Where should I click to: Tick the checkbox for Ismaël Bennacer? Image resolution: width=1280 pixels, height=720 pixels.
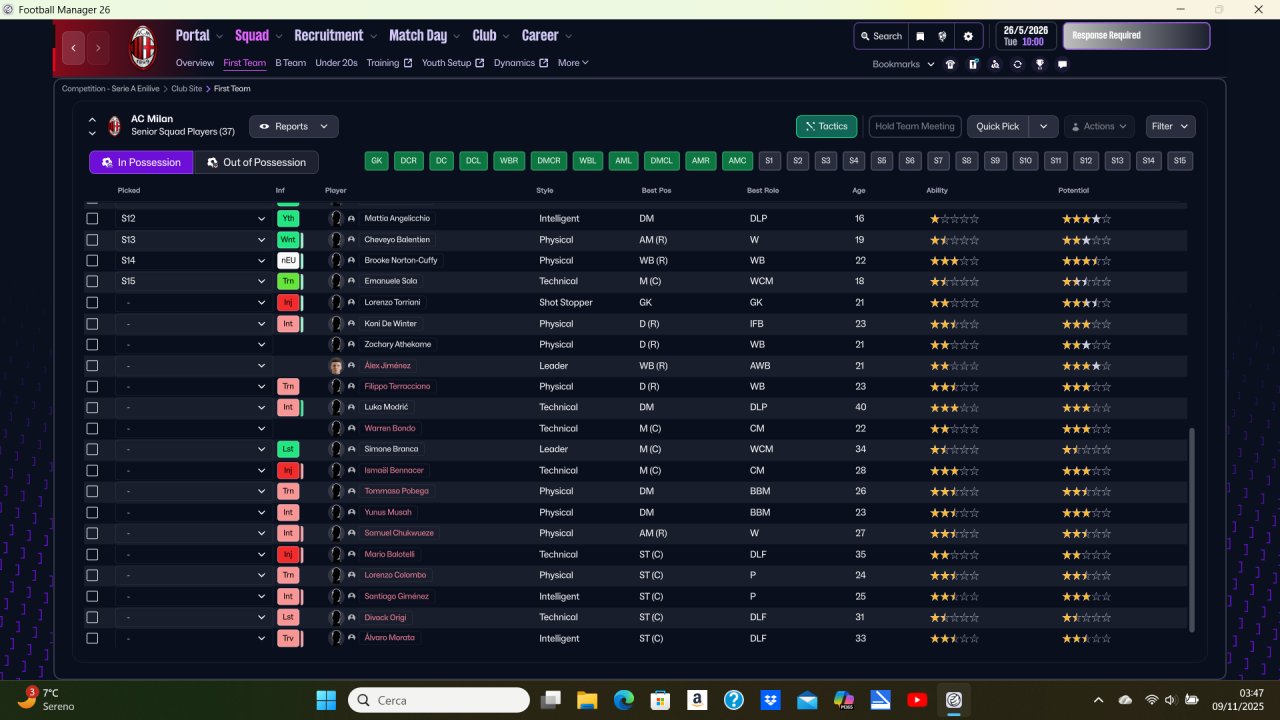(93, 470)
